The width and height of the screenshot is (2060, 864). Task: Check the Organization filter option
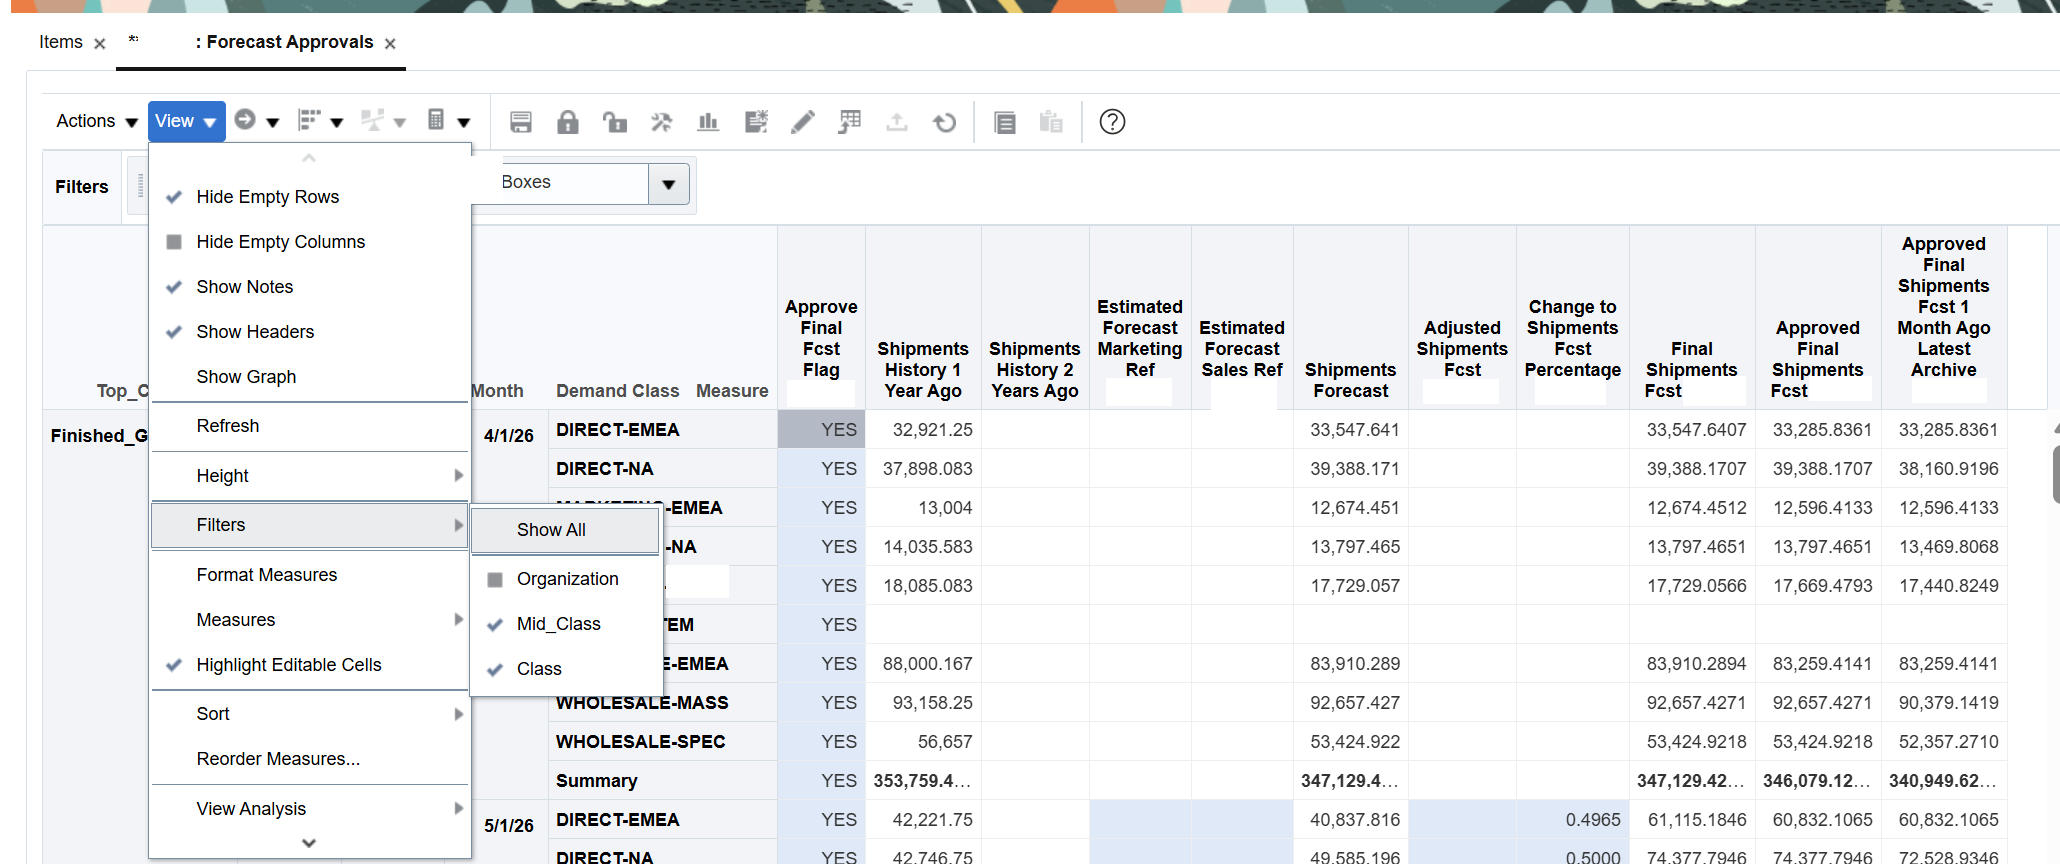tap(567, 579)
